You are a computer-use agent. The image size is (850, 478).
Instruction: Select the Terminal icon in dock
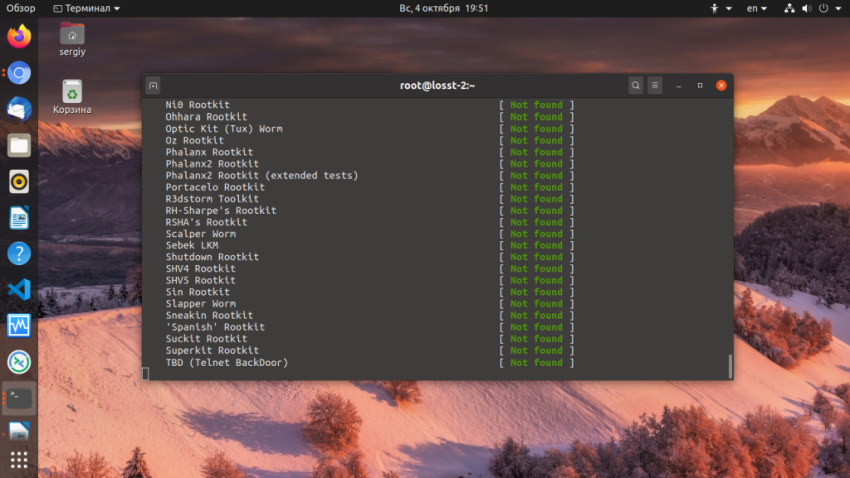[x=19, y=398]
